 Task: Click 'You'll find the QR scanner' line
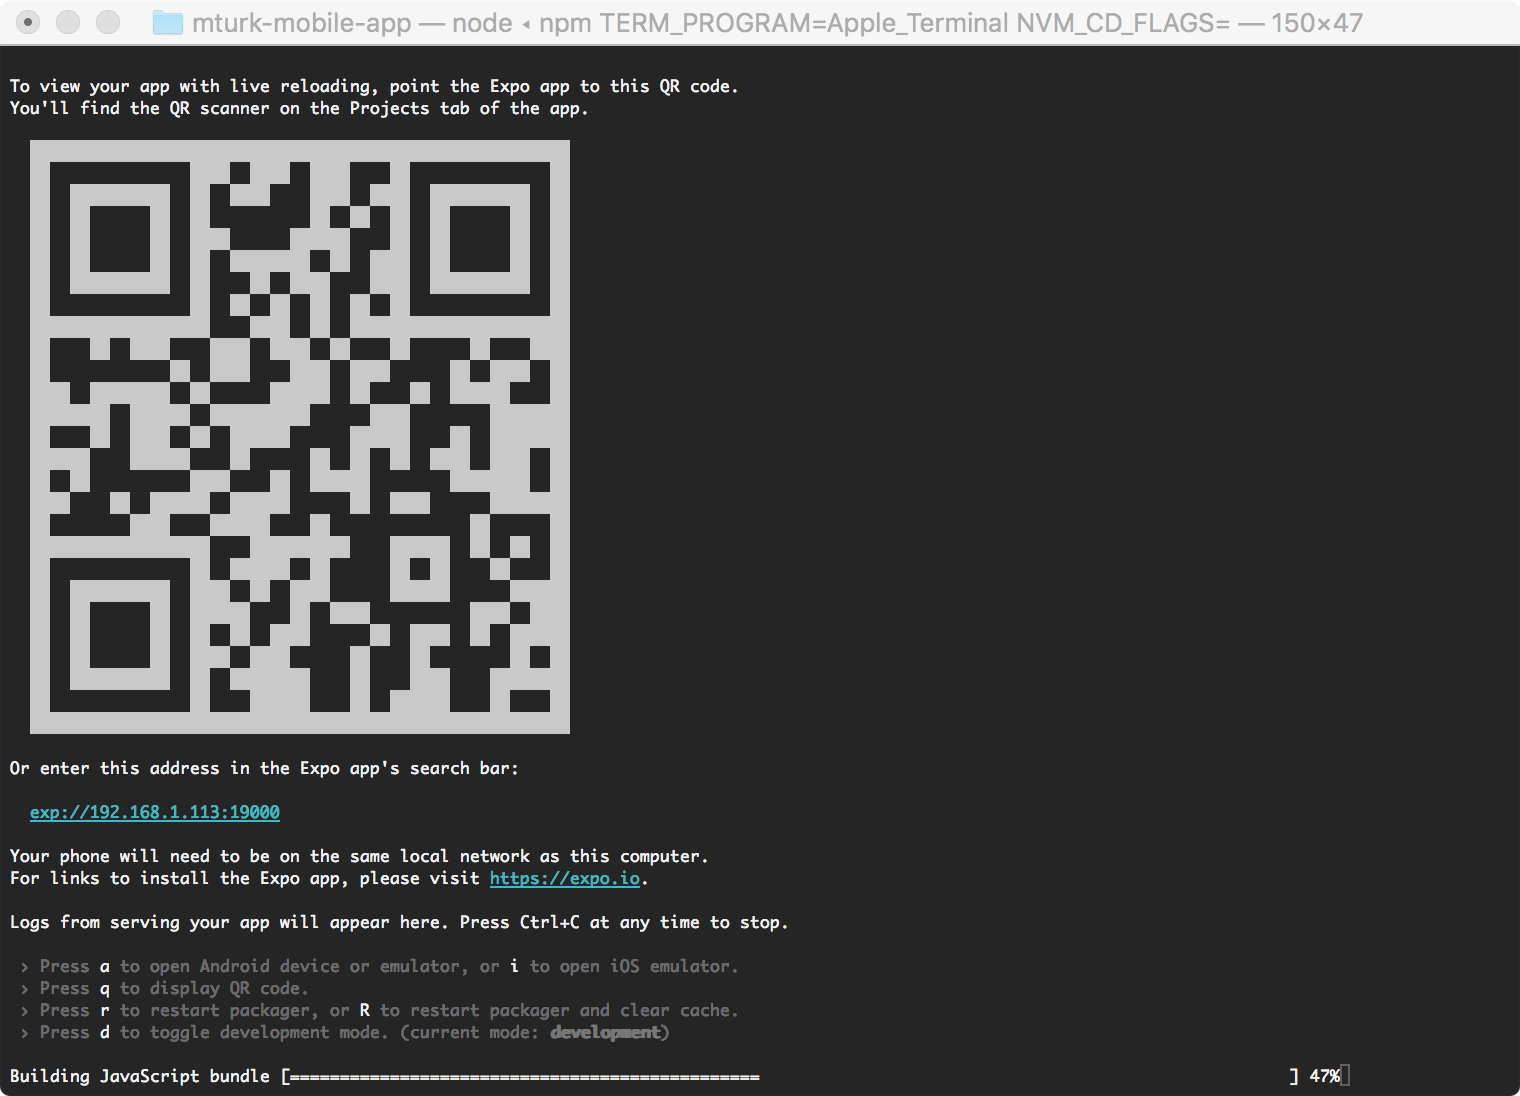coord(299,108)
